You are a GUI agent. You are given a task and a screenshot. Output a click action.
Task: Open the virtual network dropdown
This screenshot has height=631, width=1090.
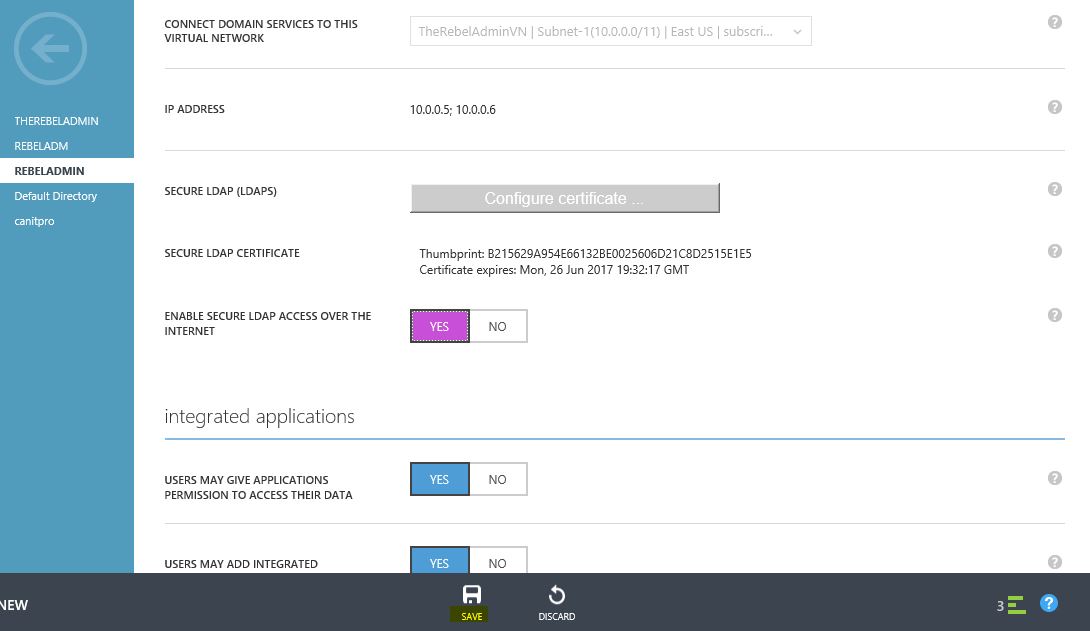coord(610,31)
